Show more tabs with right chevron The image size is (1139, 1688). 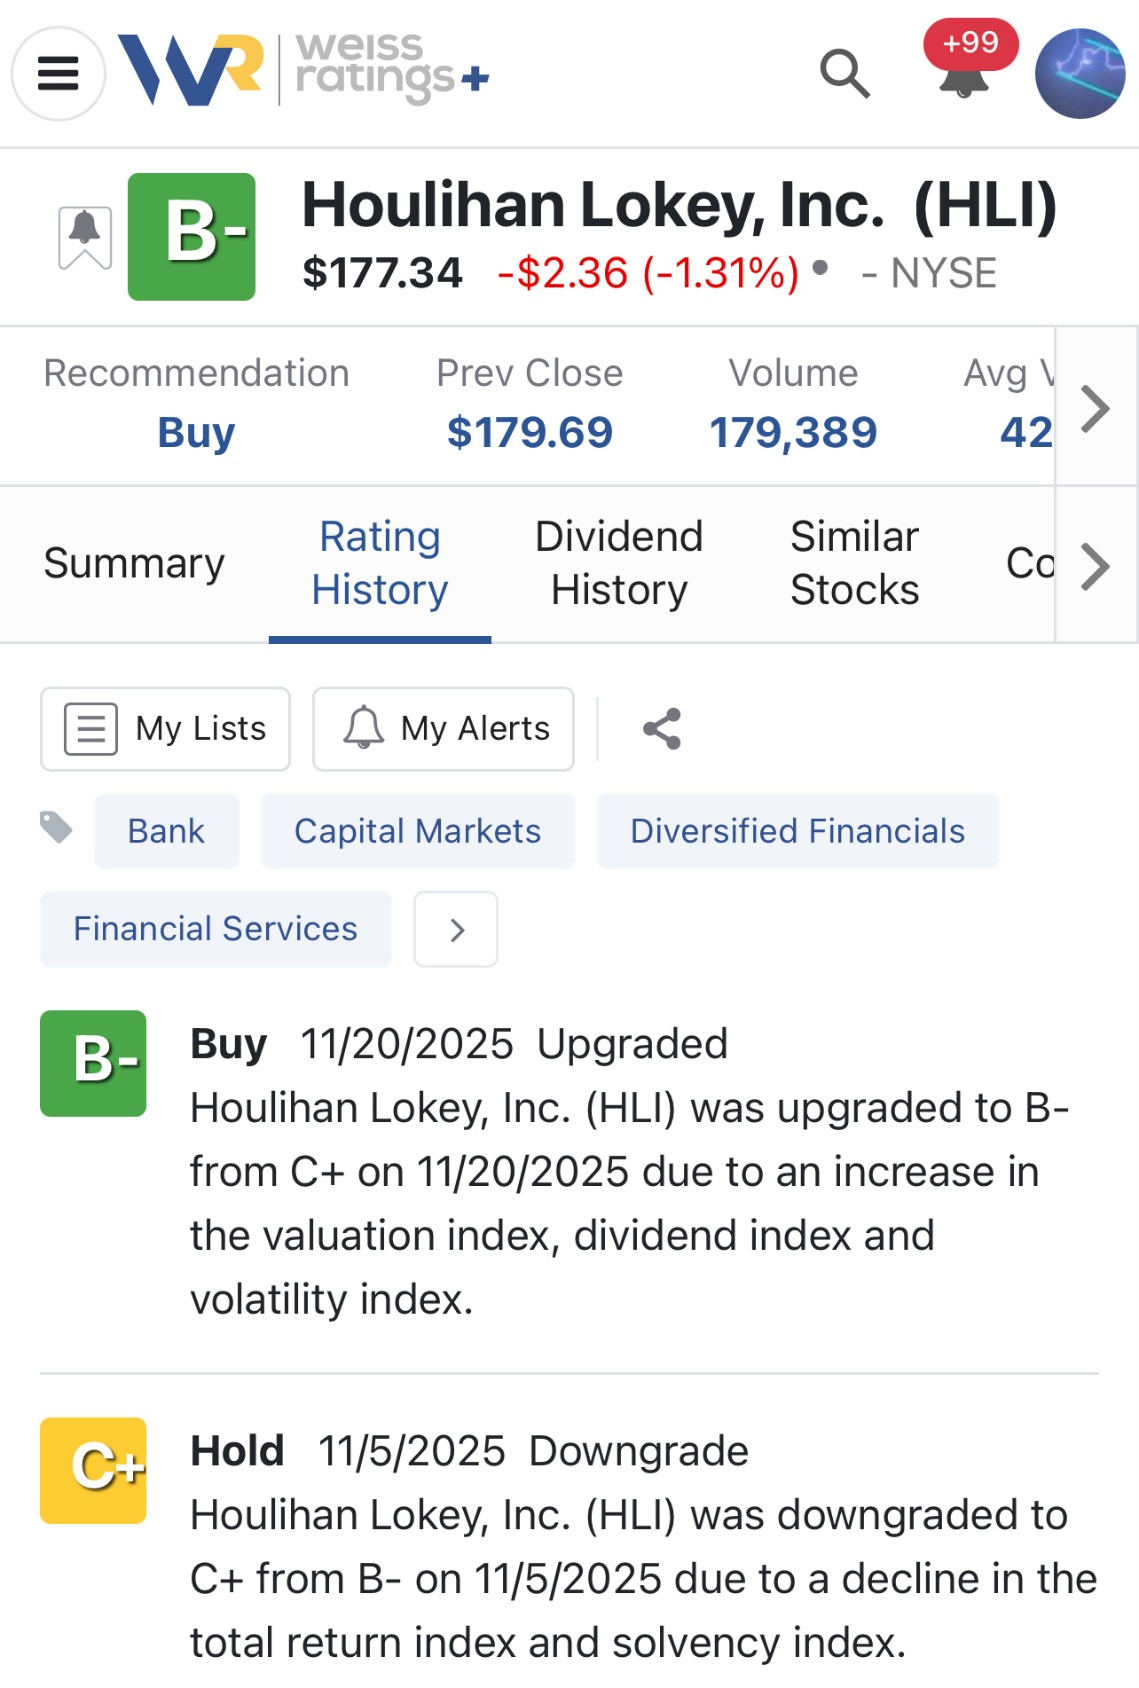[x=1096, y=566]
